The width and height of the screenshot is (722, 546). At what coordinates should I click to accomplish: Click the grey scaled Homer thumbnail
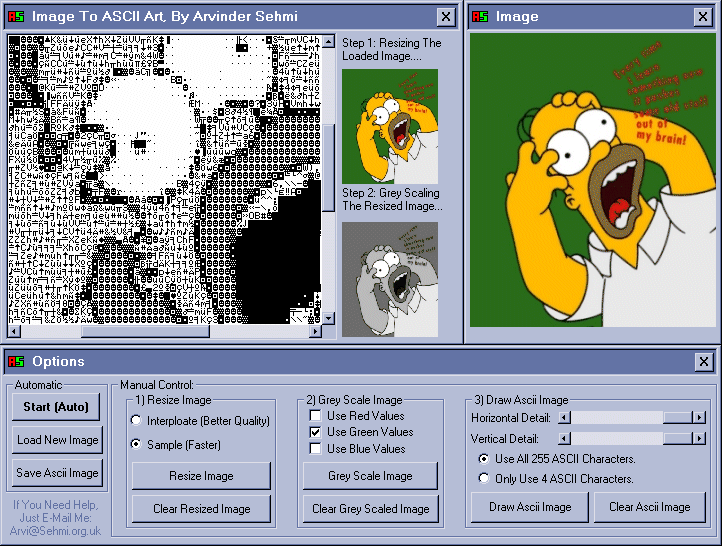click(x=389, y=279)
